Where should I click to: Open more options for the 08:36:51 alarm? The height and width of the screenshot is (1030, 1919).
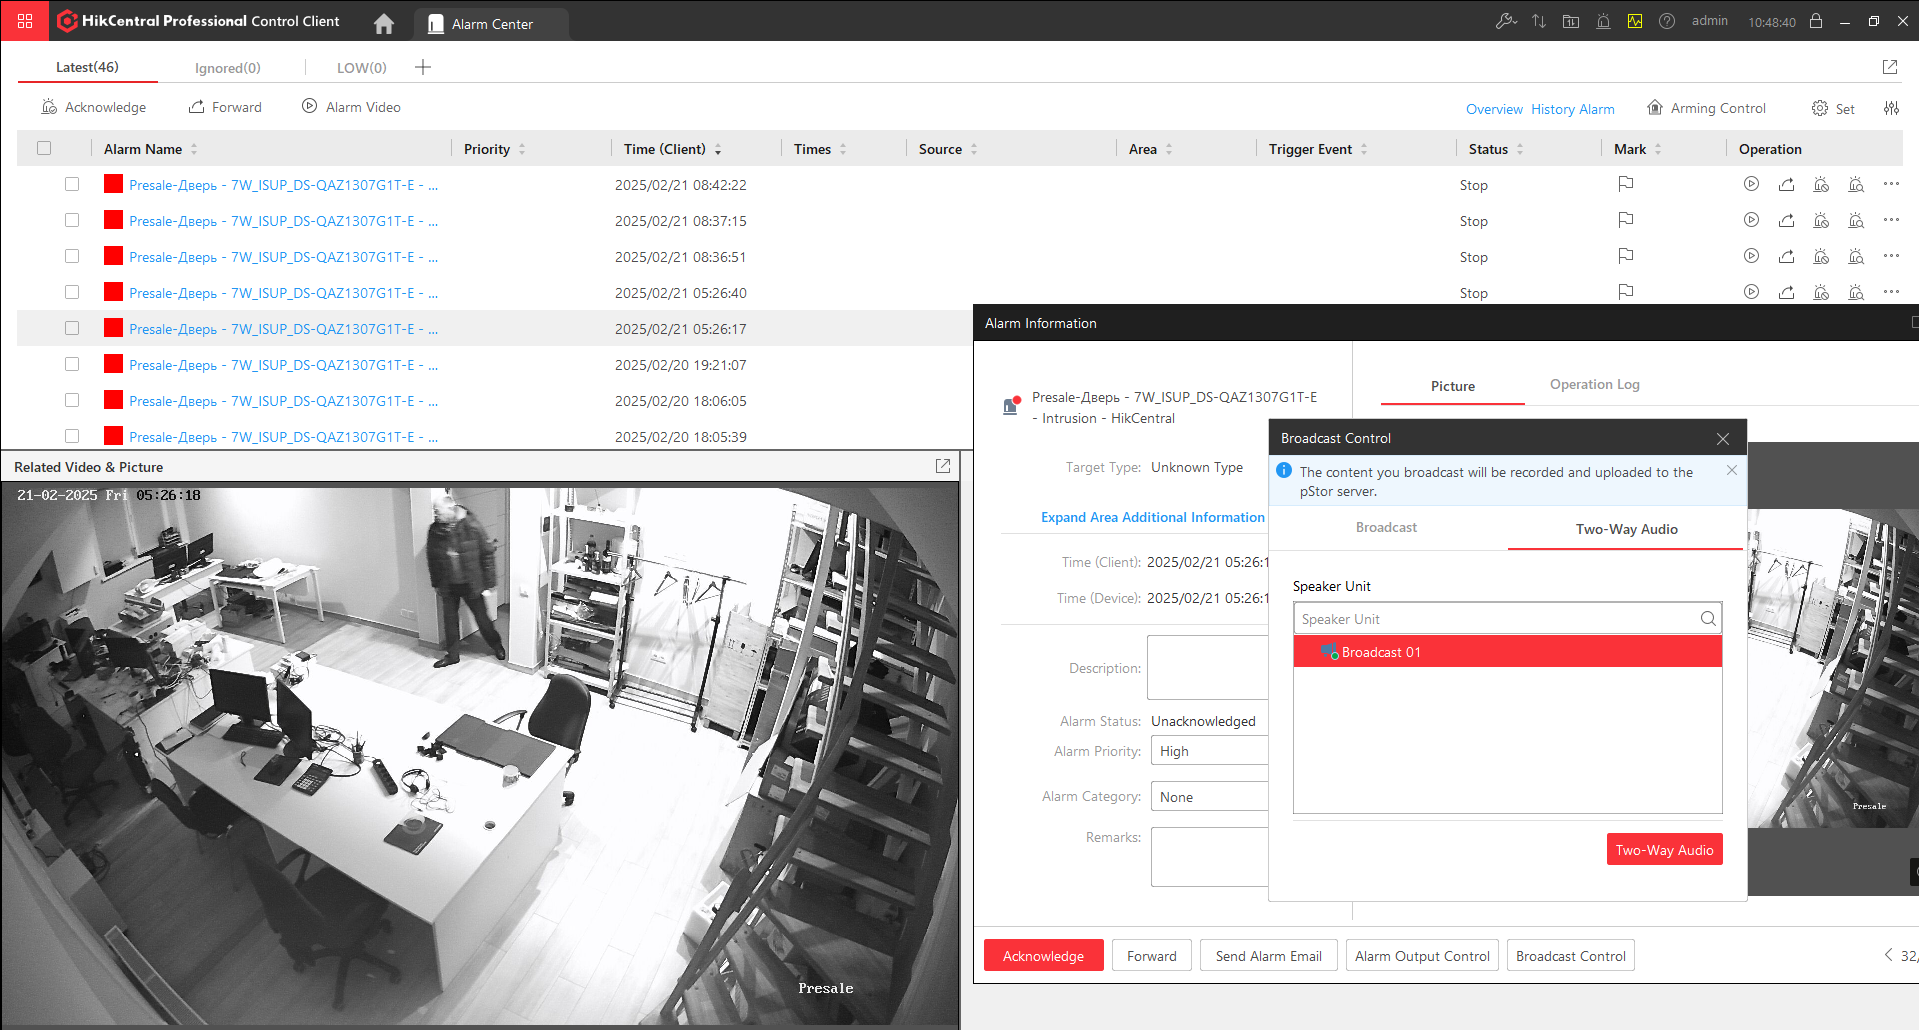pyautogui.click(x=1890, y=256)
